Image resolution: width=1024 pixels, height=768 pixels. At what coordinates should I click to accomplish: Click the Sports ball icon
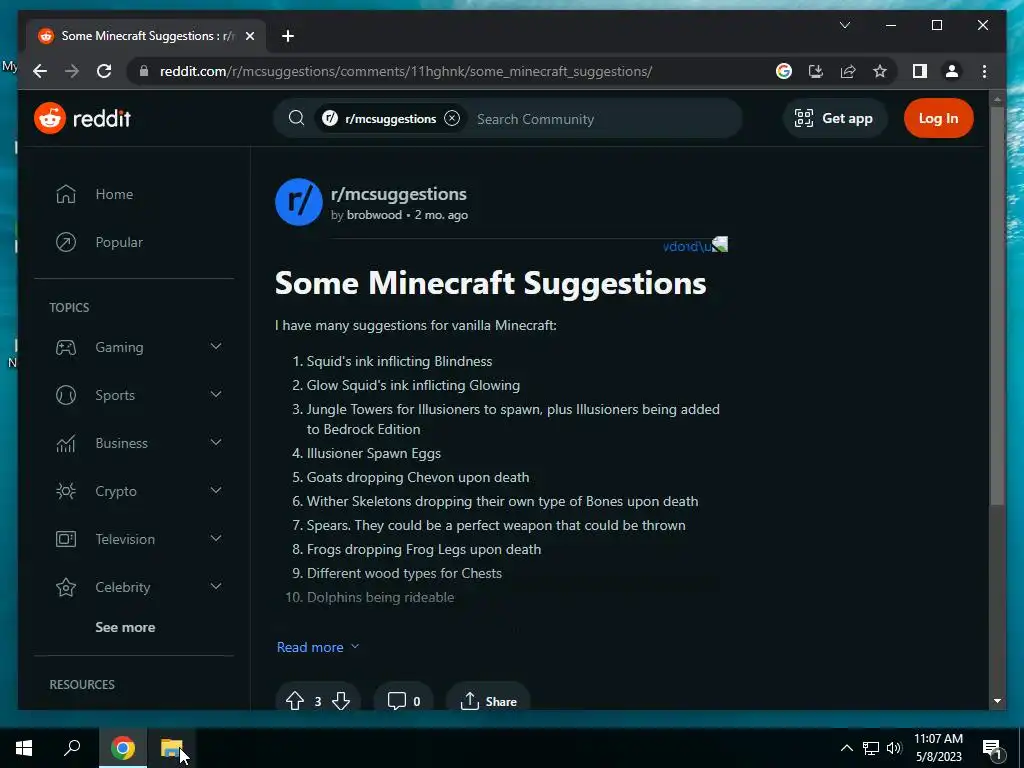coord(66,395)
